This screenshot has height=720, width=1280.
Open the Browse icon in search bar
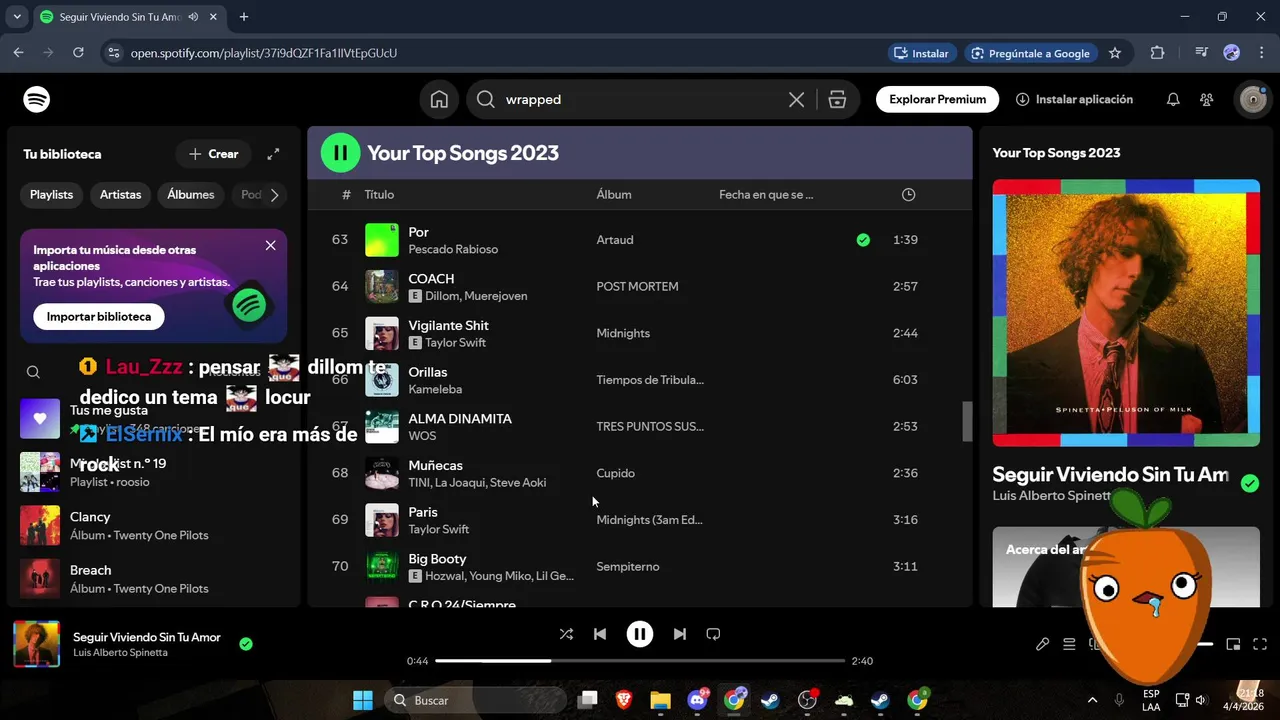837,99
